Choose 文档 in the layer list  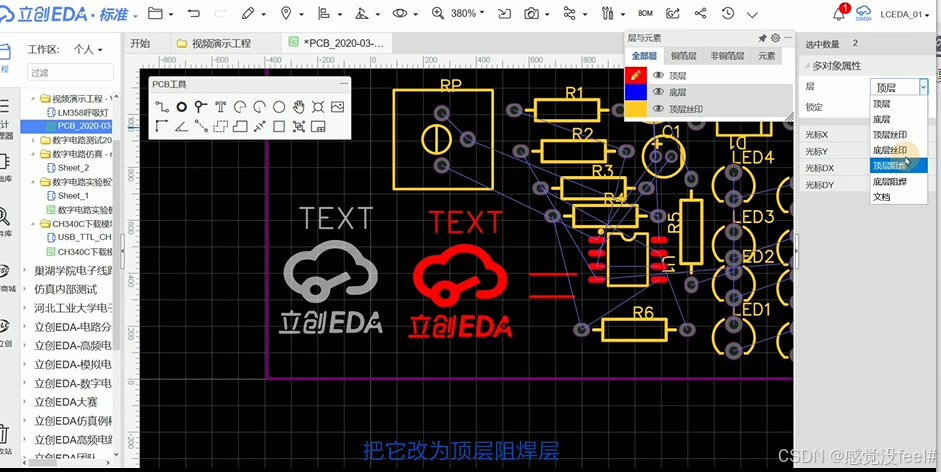click(x=898, y=197)
